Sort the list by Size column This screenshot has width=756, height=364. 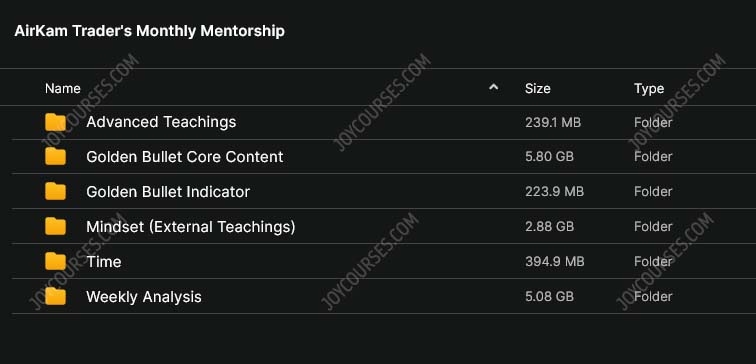538,89
